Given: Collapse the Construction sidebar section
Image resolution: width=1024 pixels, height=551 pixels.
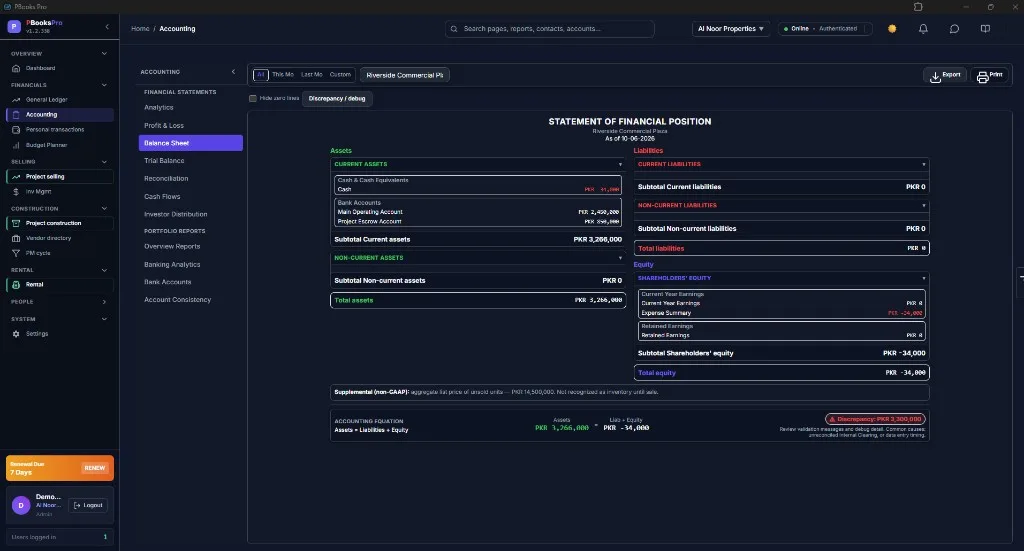Looking at the screenshot, I should point(104,209).
